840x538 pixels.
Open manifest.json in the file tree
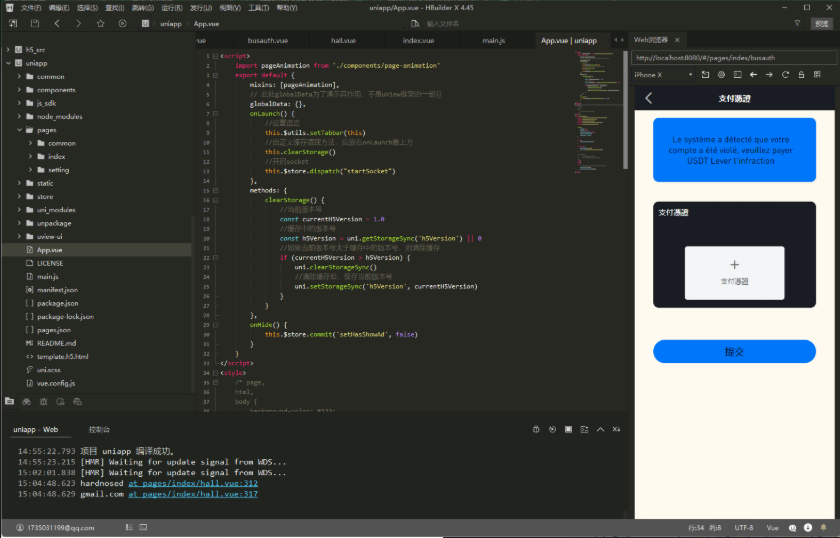click(57, 289)
